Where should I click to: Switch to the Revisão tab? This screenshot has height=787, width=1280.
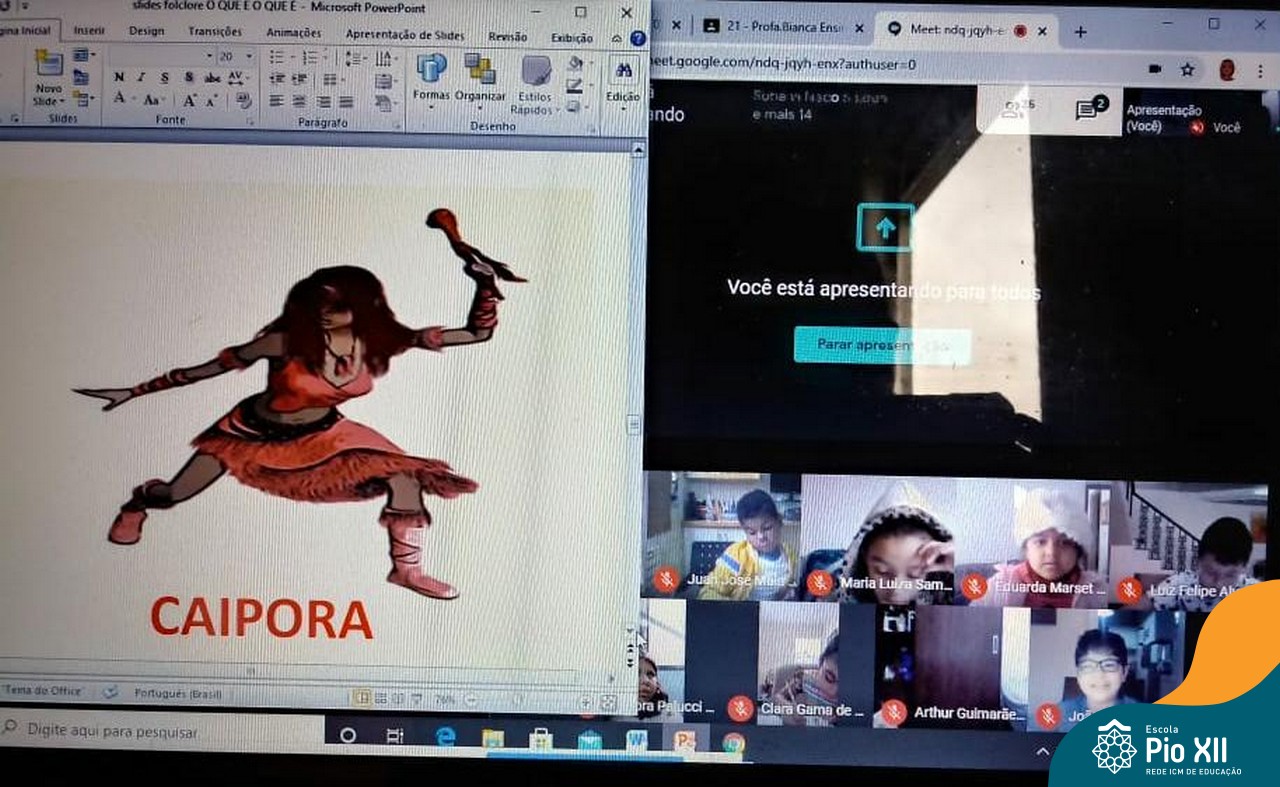point(508,36)
